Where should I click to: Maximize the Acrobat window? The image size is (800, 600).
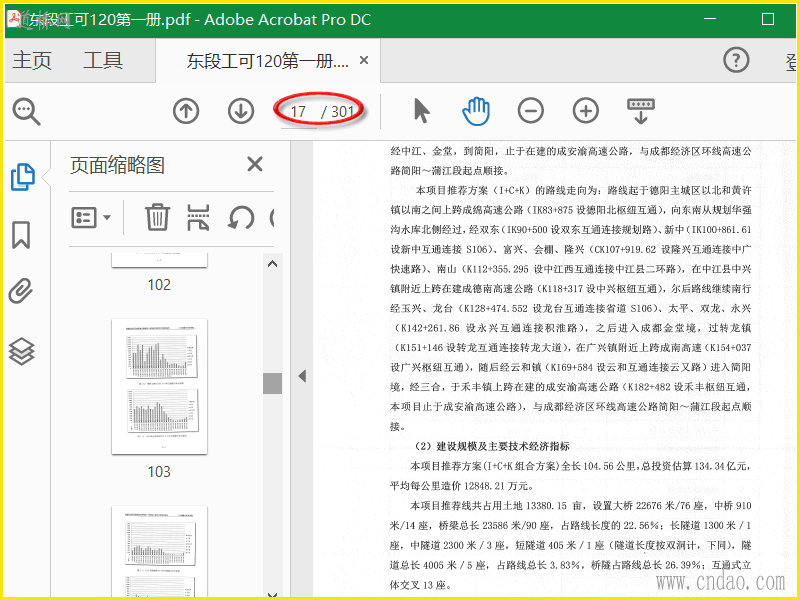pyautogui.click(x=768, y=19)
